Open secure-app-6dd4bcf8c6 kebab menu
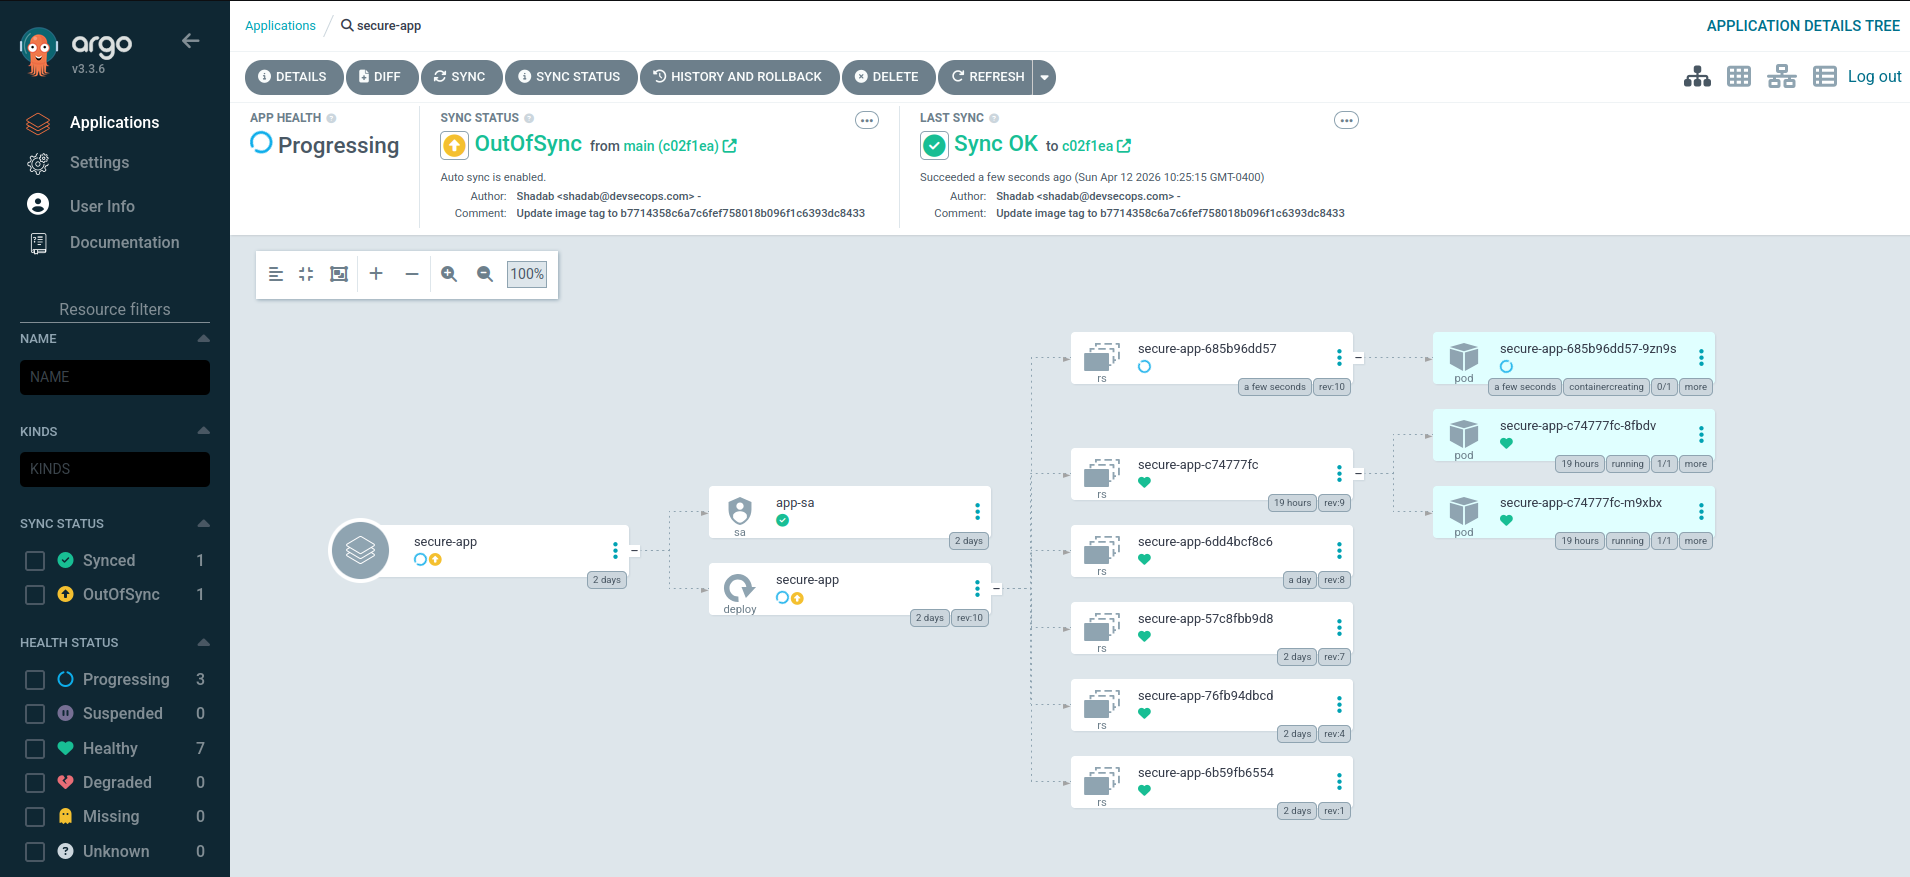1910x877 pixels. (x=1339, y=551)
